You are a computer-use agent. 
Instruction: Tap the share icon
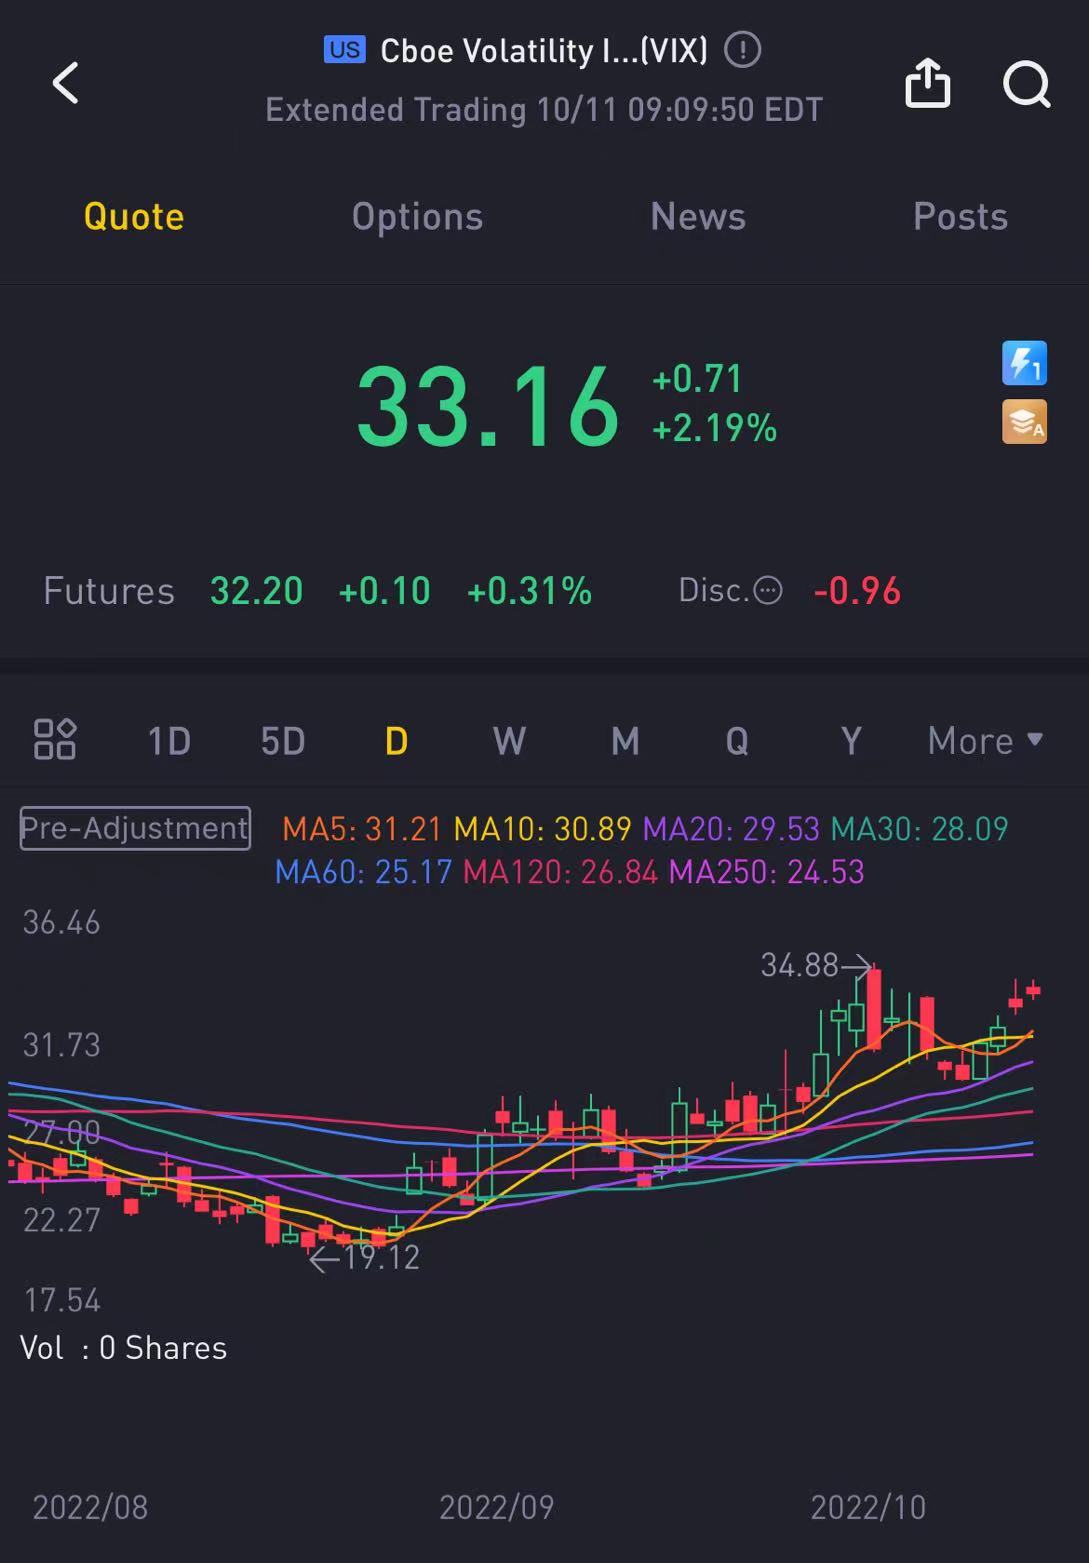click(x=927, y=82)
